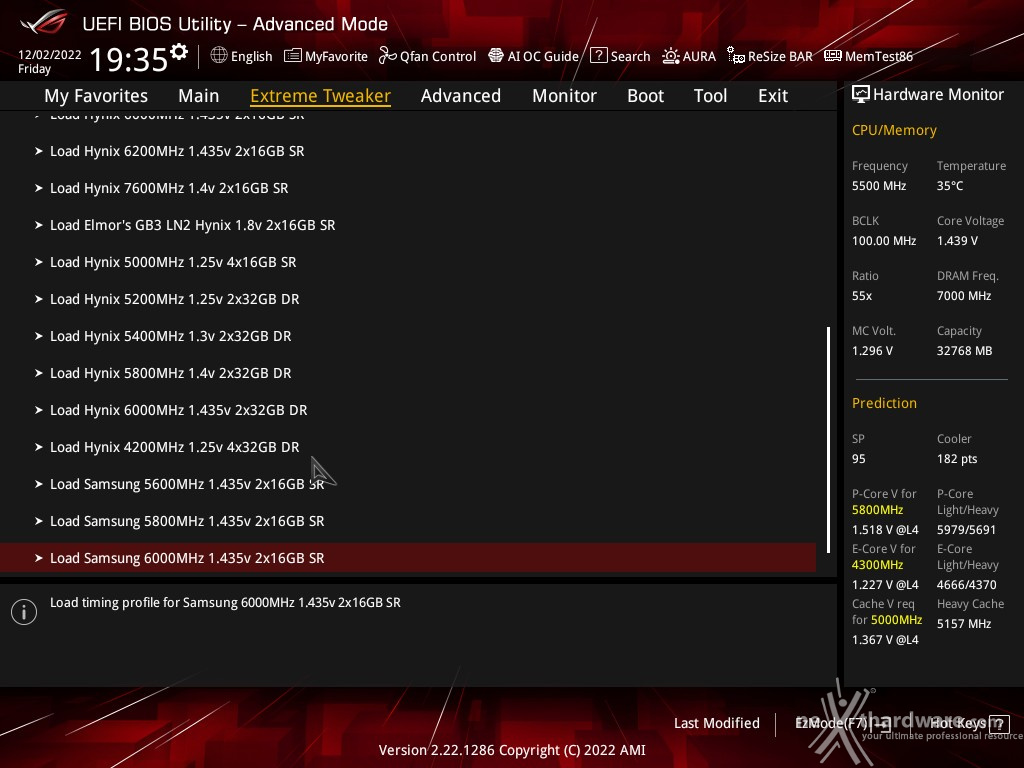
Task: Expand Load Hynix 5800MHz 1.4v 2x32GB DR arrow
Action: click(39, 373)
